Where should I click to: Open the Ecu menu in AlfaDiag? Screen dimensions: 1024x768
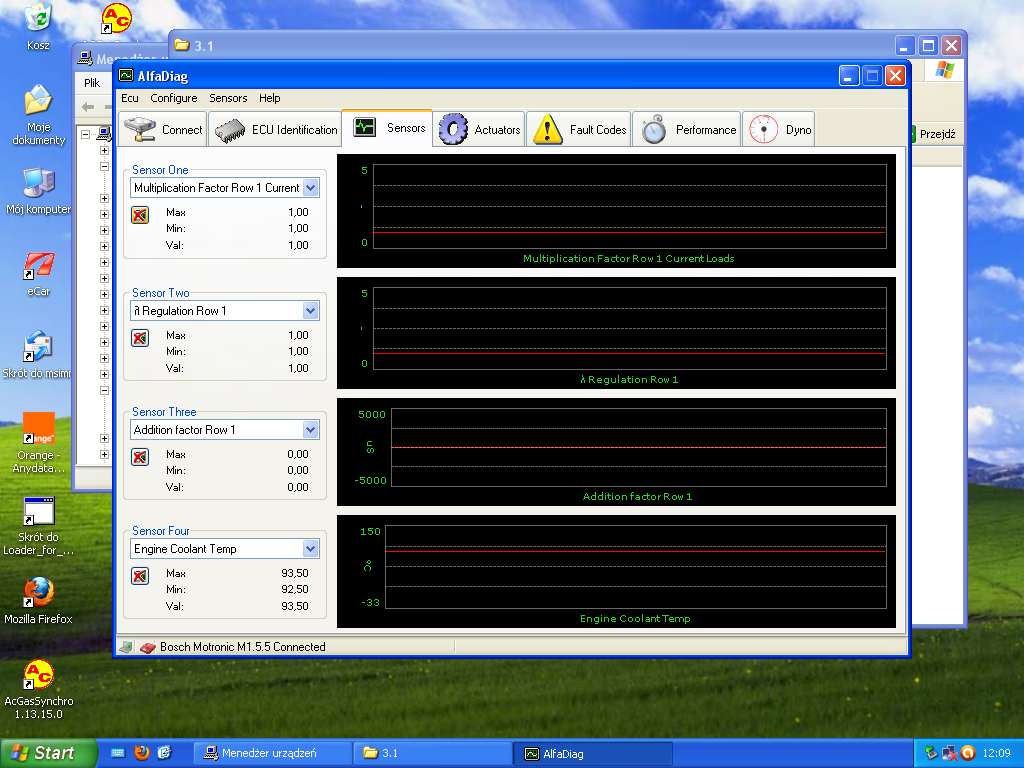pos(130,98)
